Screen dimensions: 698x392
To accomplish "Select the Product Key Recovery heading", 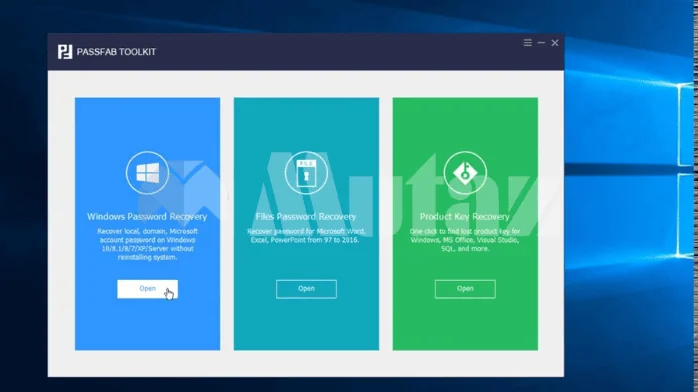I will coord(465,217).
